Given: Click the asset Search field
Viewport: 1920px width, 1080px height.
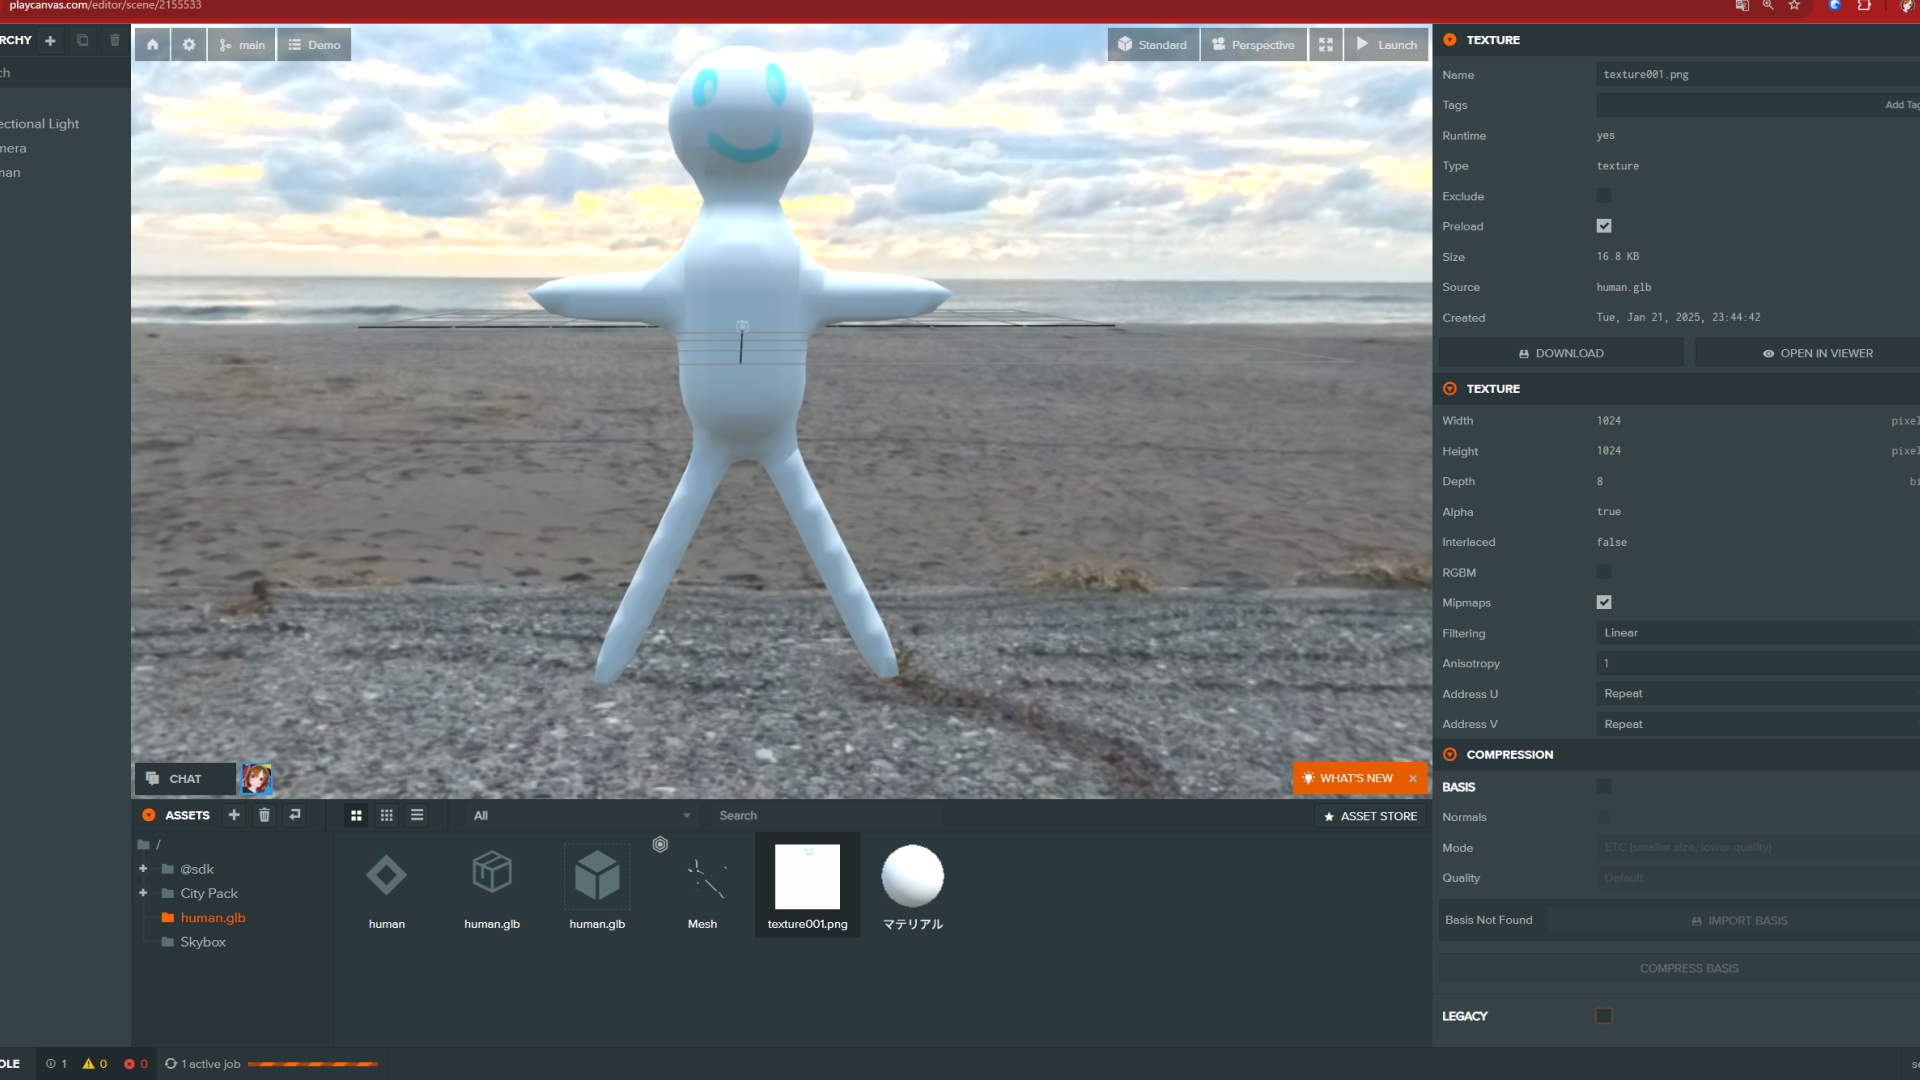Looking at the screenshot, I should coord(828,816).
